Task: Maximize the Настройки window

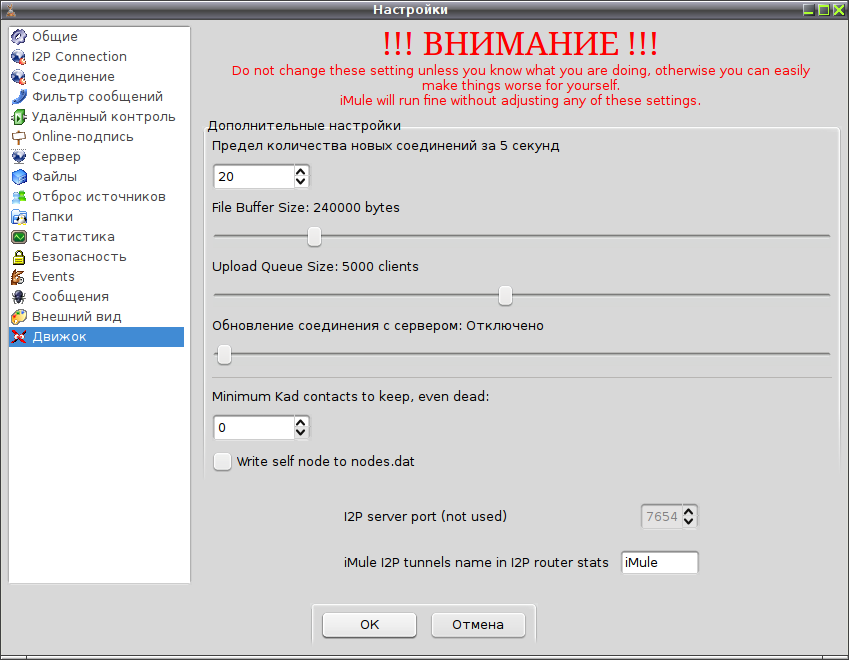Action: pos(824,9)
